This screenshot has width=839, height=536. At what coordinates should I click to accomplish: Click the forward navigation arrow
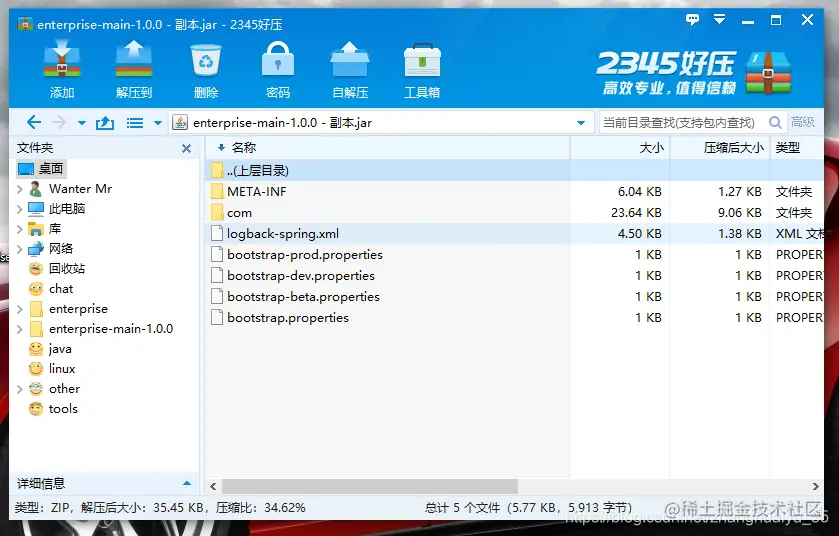pos(59,122)
